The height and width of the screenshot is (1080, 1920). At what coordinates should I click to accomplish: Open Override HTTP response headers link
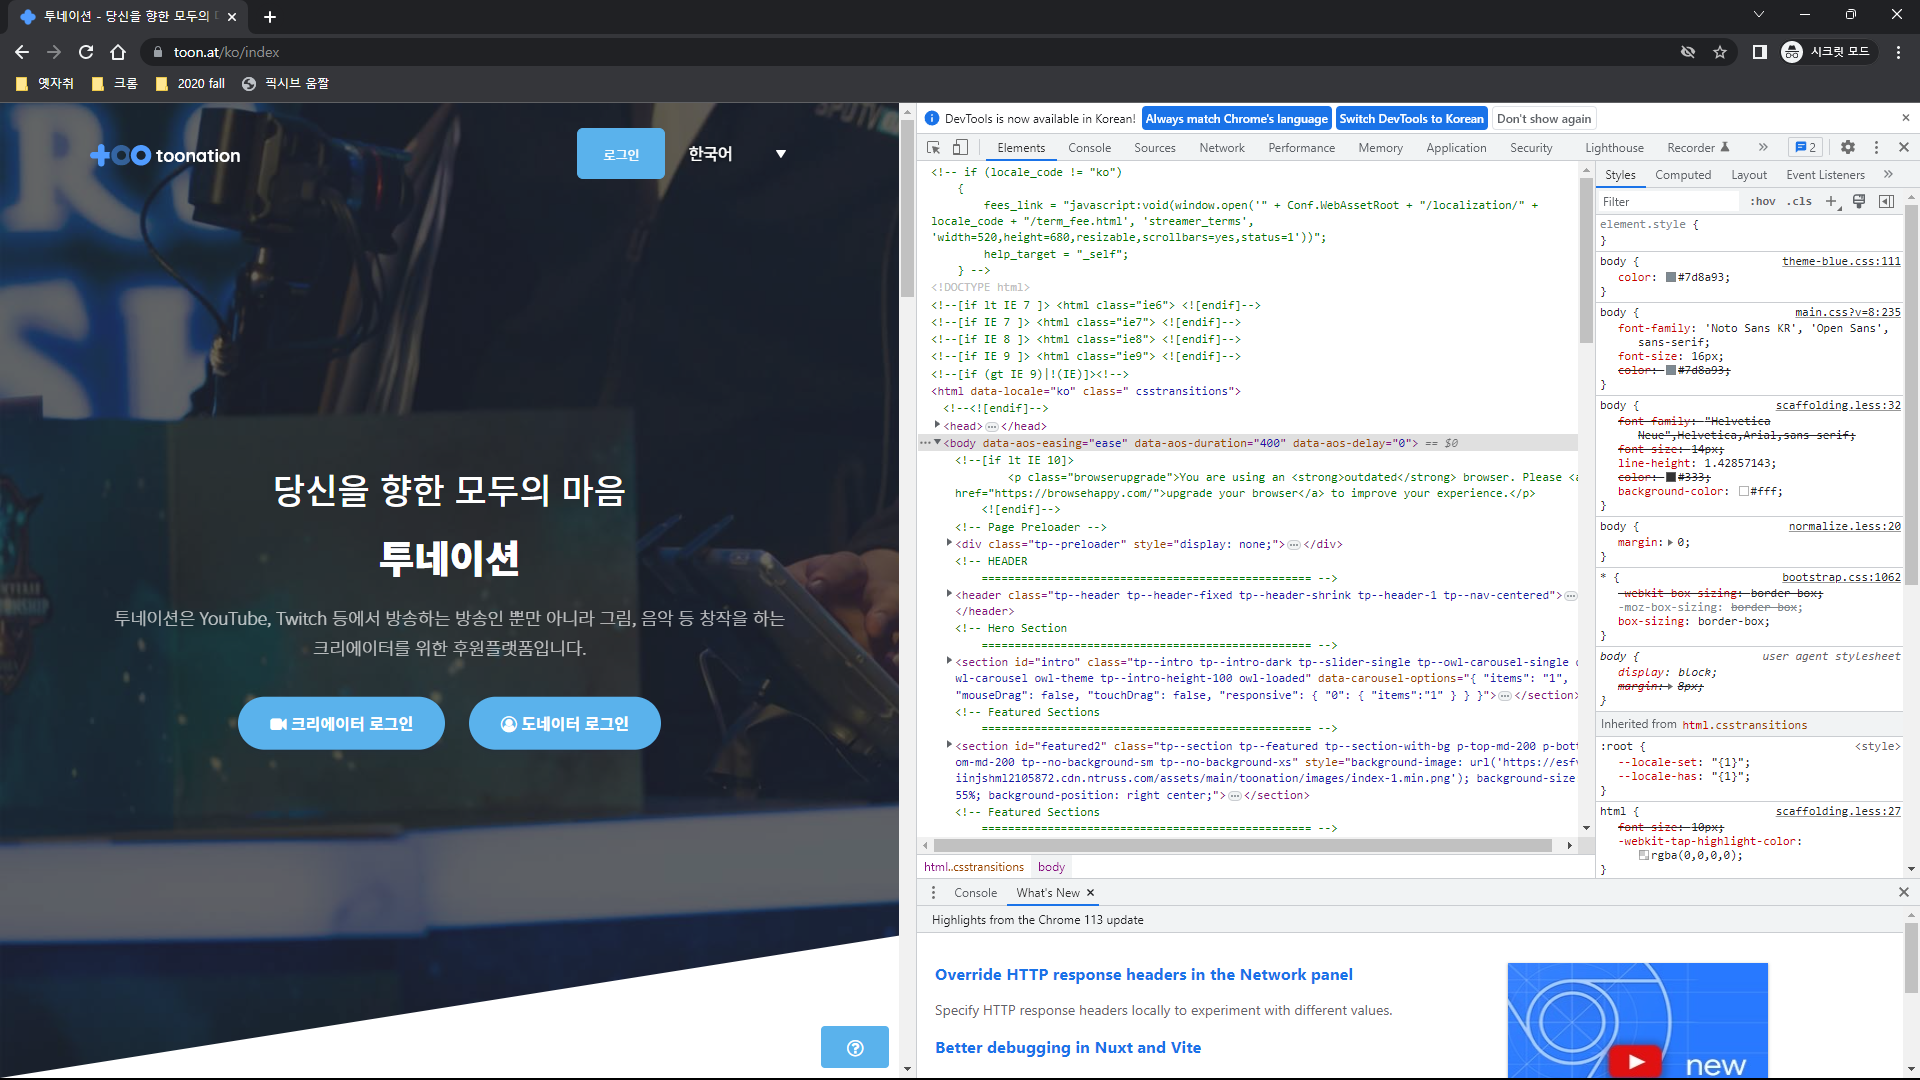(x=1143, y=974)
